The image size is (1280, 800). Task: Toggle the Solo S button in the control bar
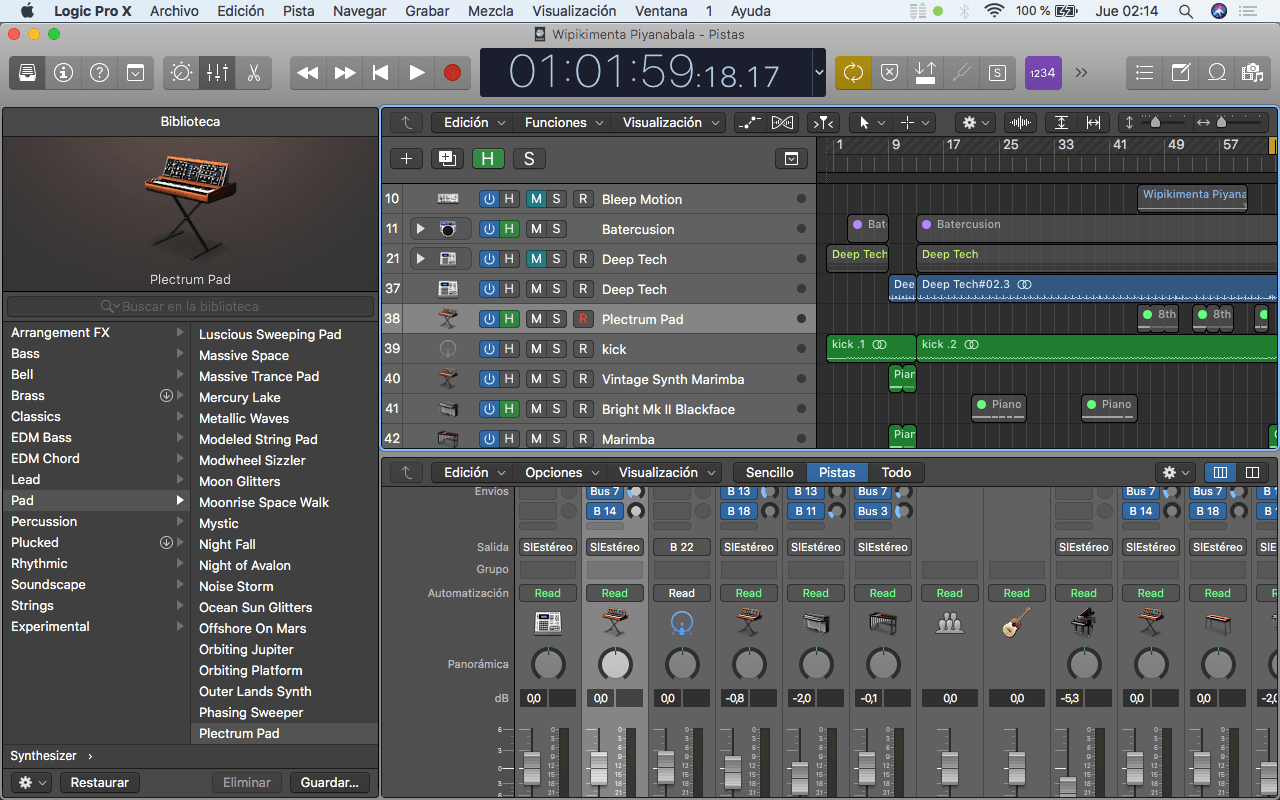[997, 73]
